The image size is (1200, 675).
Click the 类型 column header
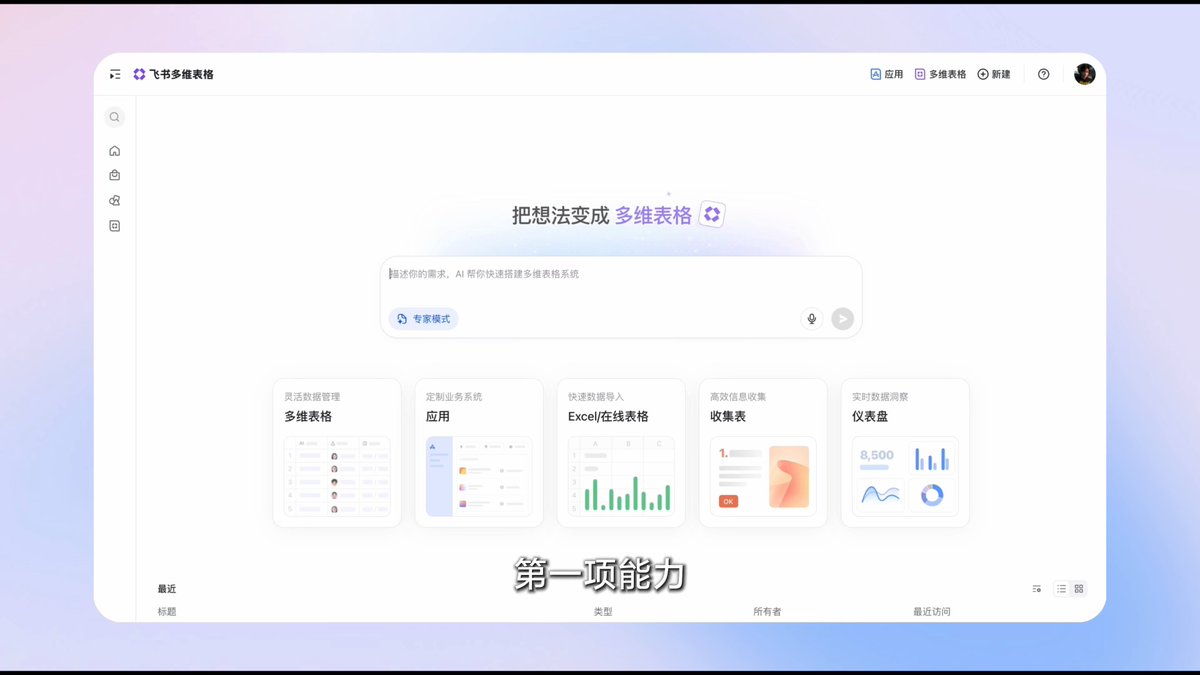pos(603,611)
